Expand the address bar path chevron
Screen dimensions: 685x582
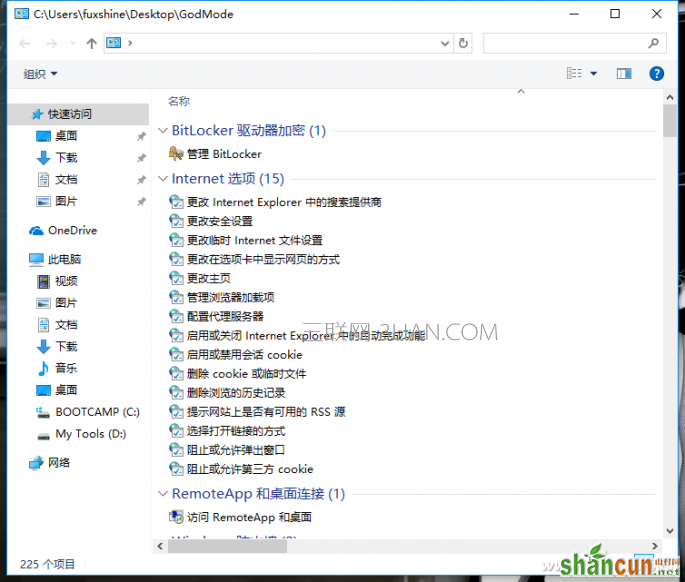[x=130, y=43]
